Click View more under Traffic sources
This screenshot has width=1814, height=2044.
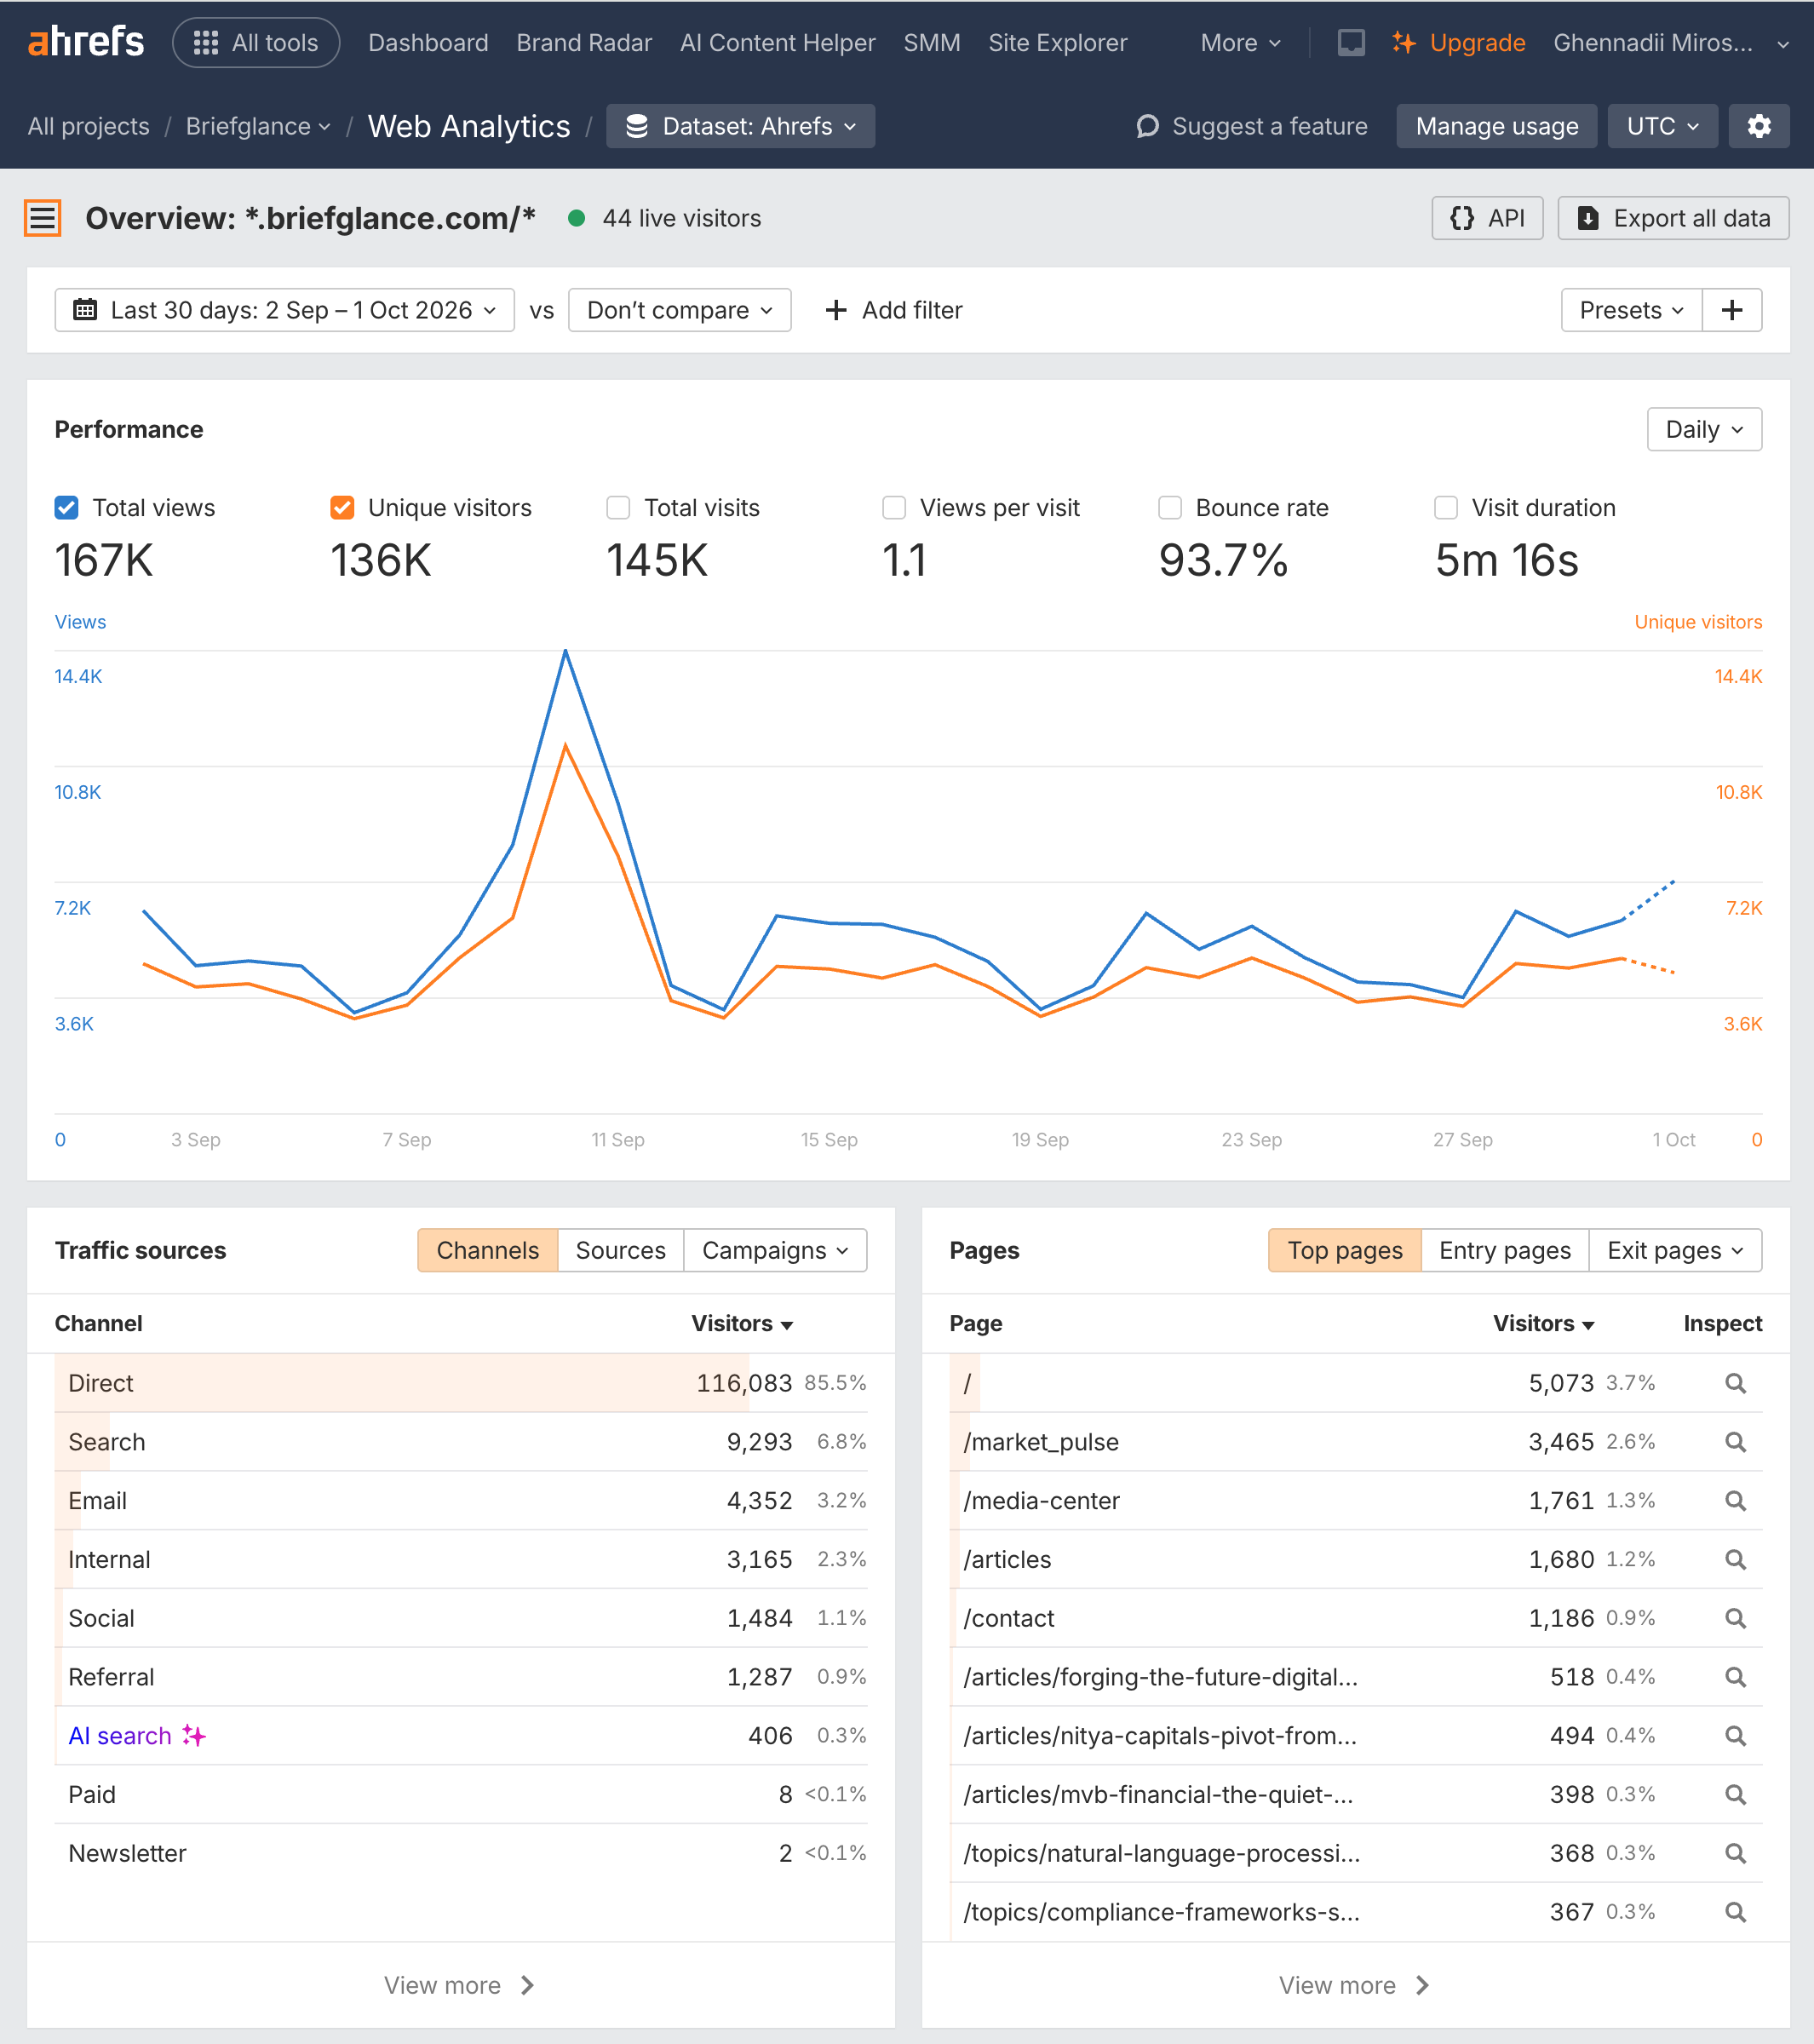point(460,1985)
